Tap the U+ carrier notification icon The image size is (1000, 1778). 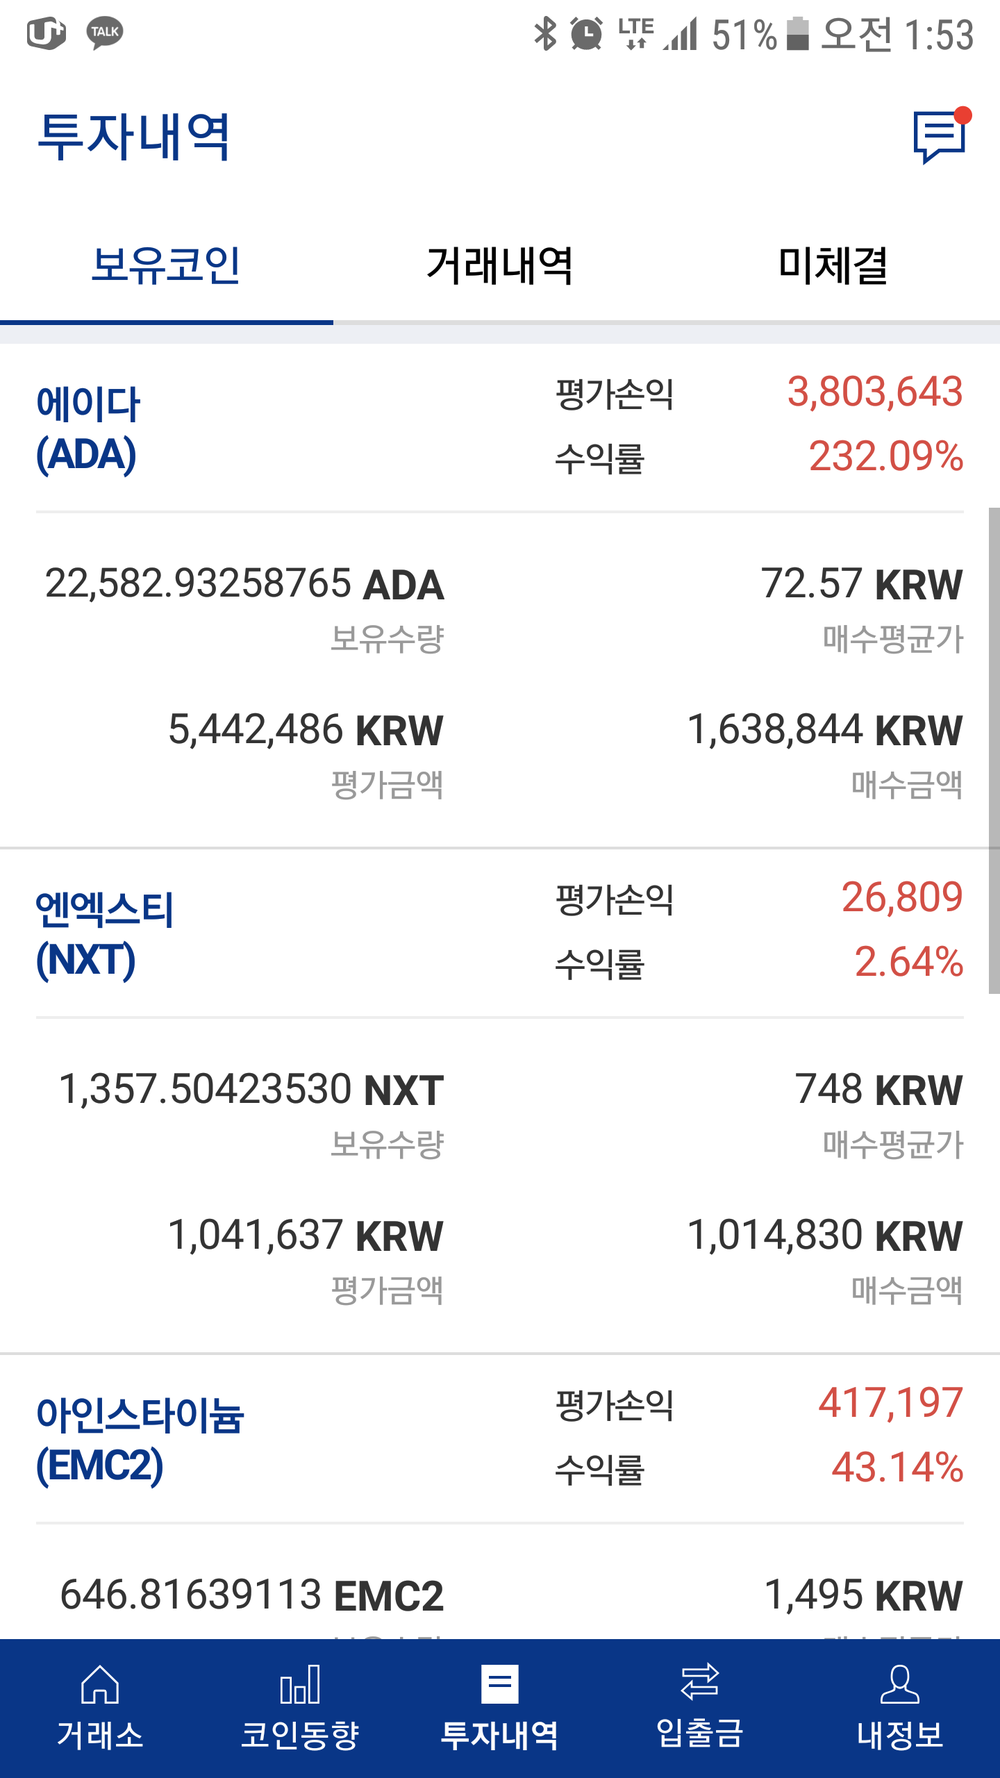click(46, 33)
